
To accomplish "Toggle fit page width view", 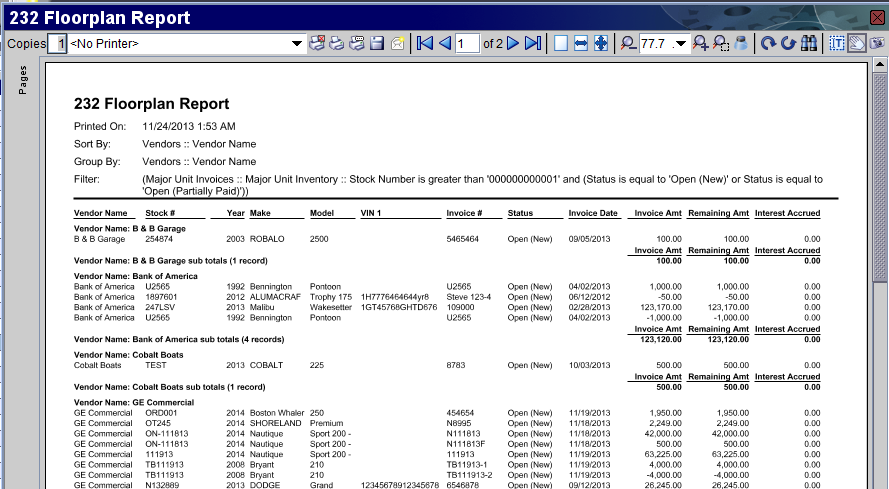I will (x=581, y=43).
